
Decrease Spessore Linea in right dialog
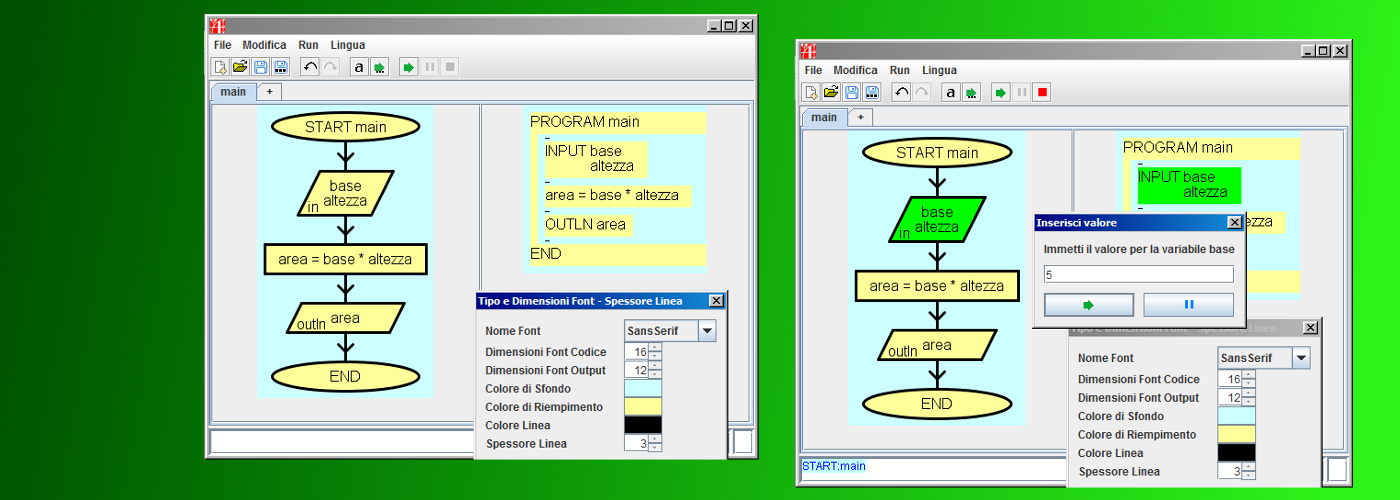pos(1249,476)
